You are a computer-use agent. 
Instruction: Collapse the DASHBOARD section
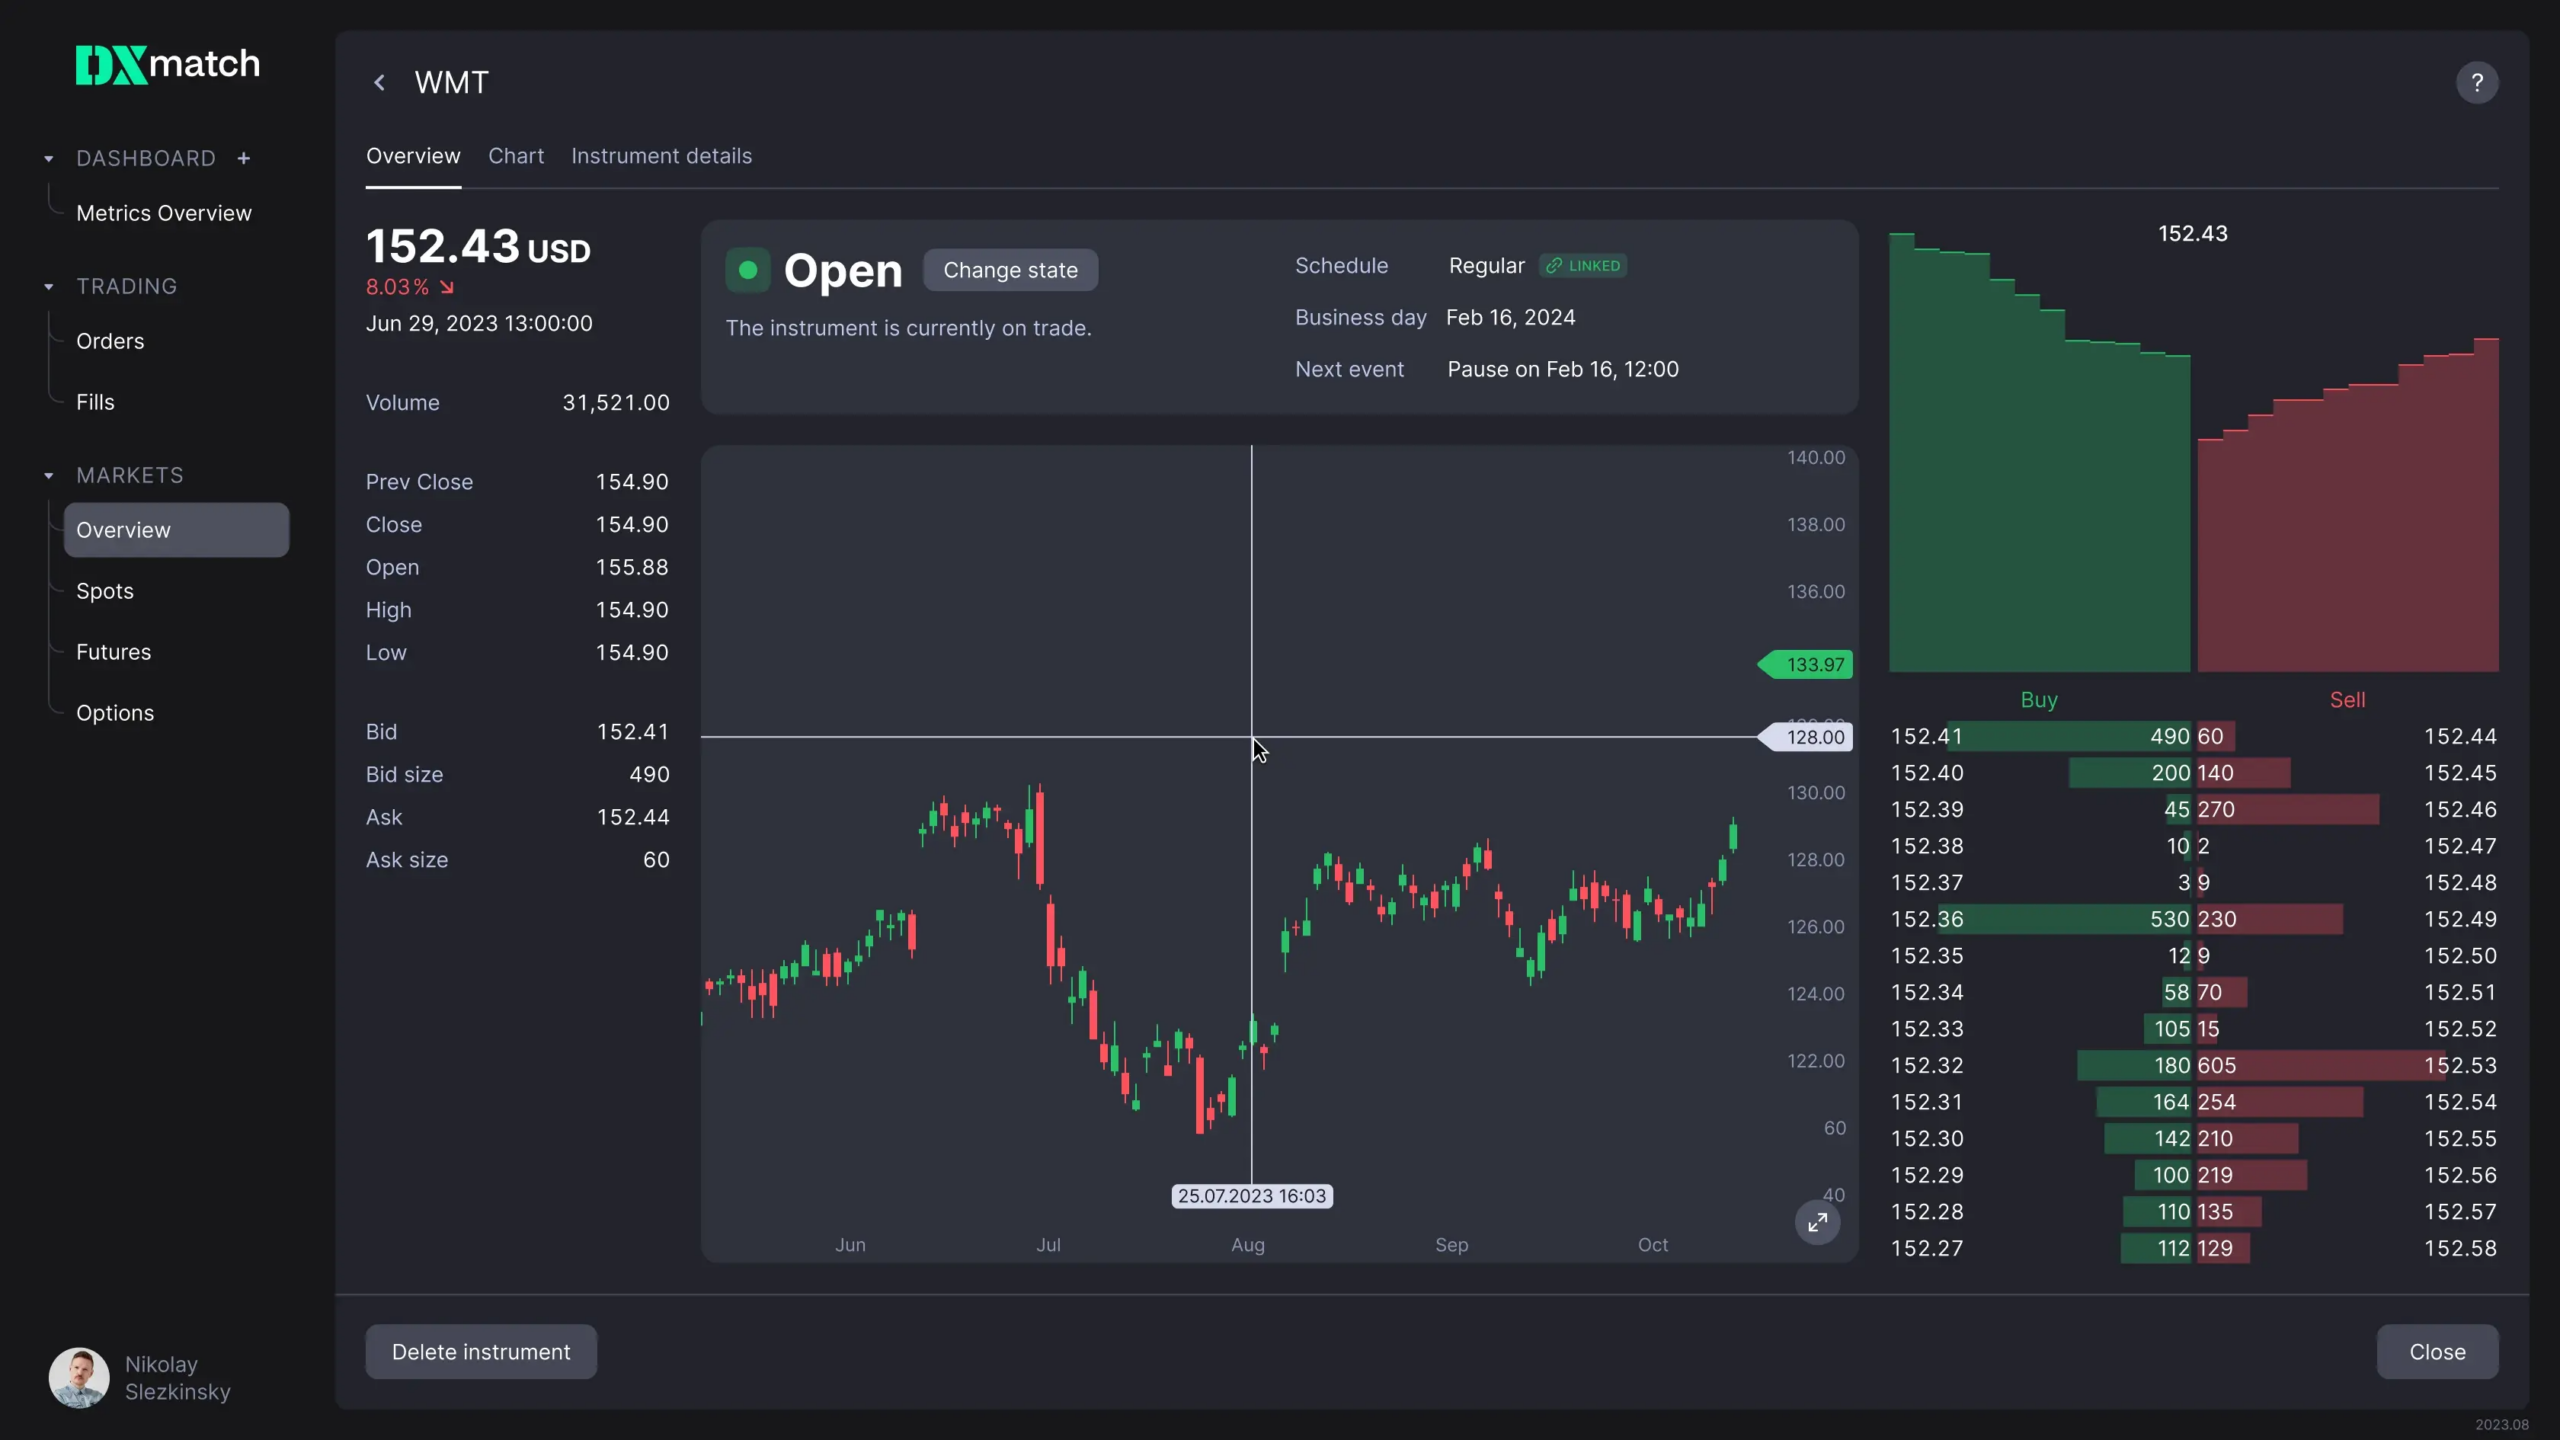tap(49, 159)
